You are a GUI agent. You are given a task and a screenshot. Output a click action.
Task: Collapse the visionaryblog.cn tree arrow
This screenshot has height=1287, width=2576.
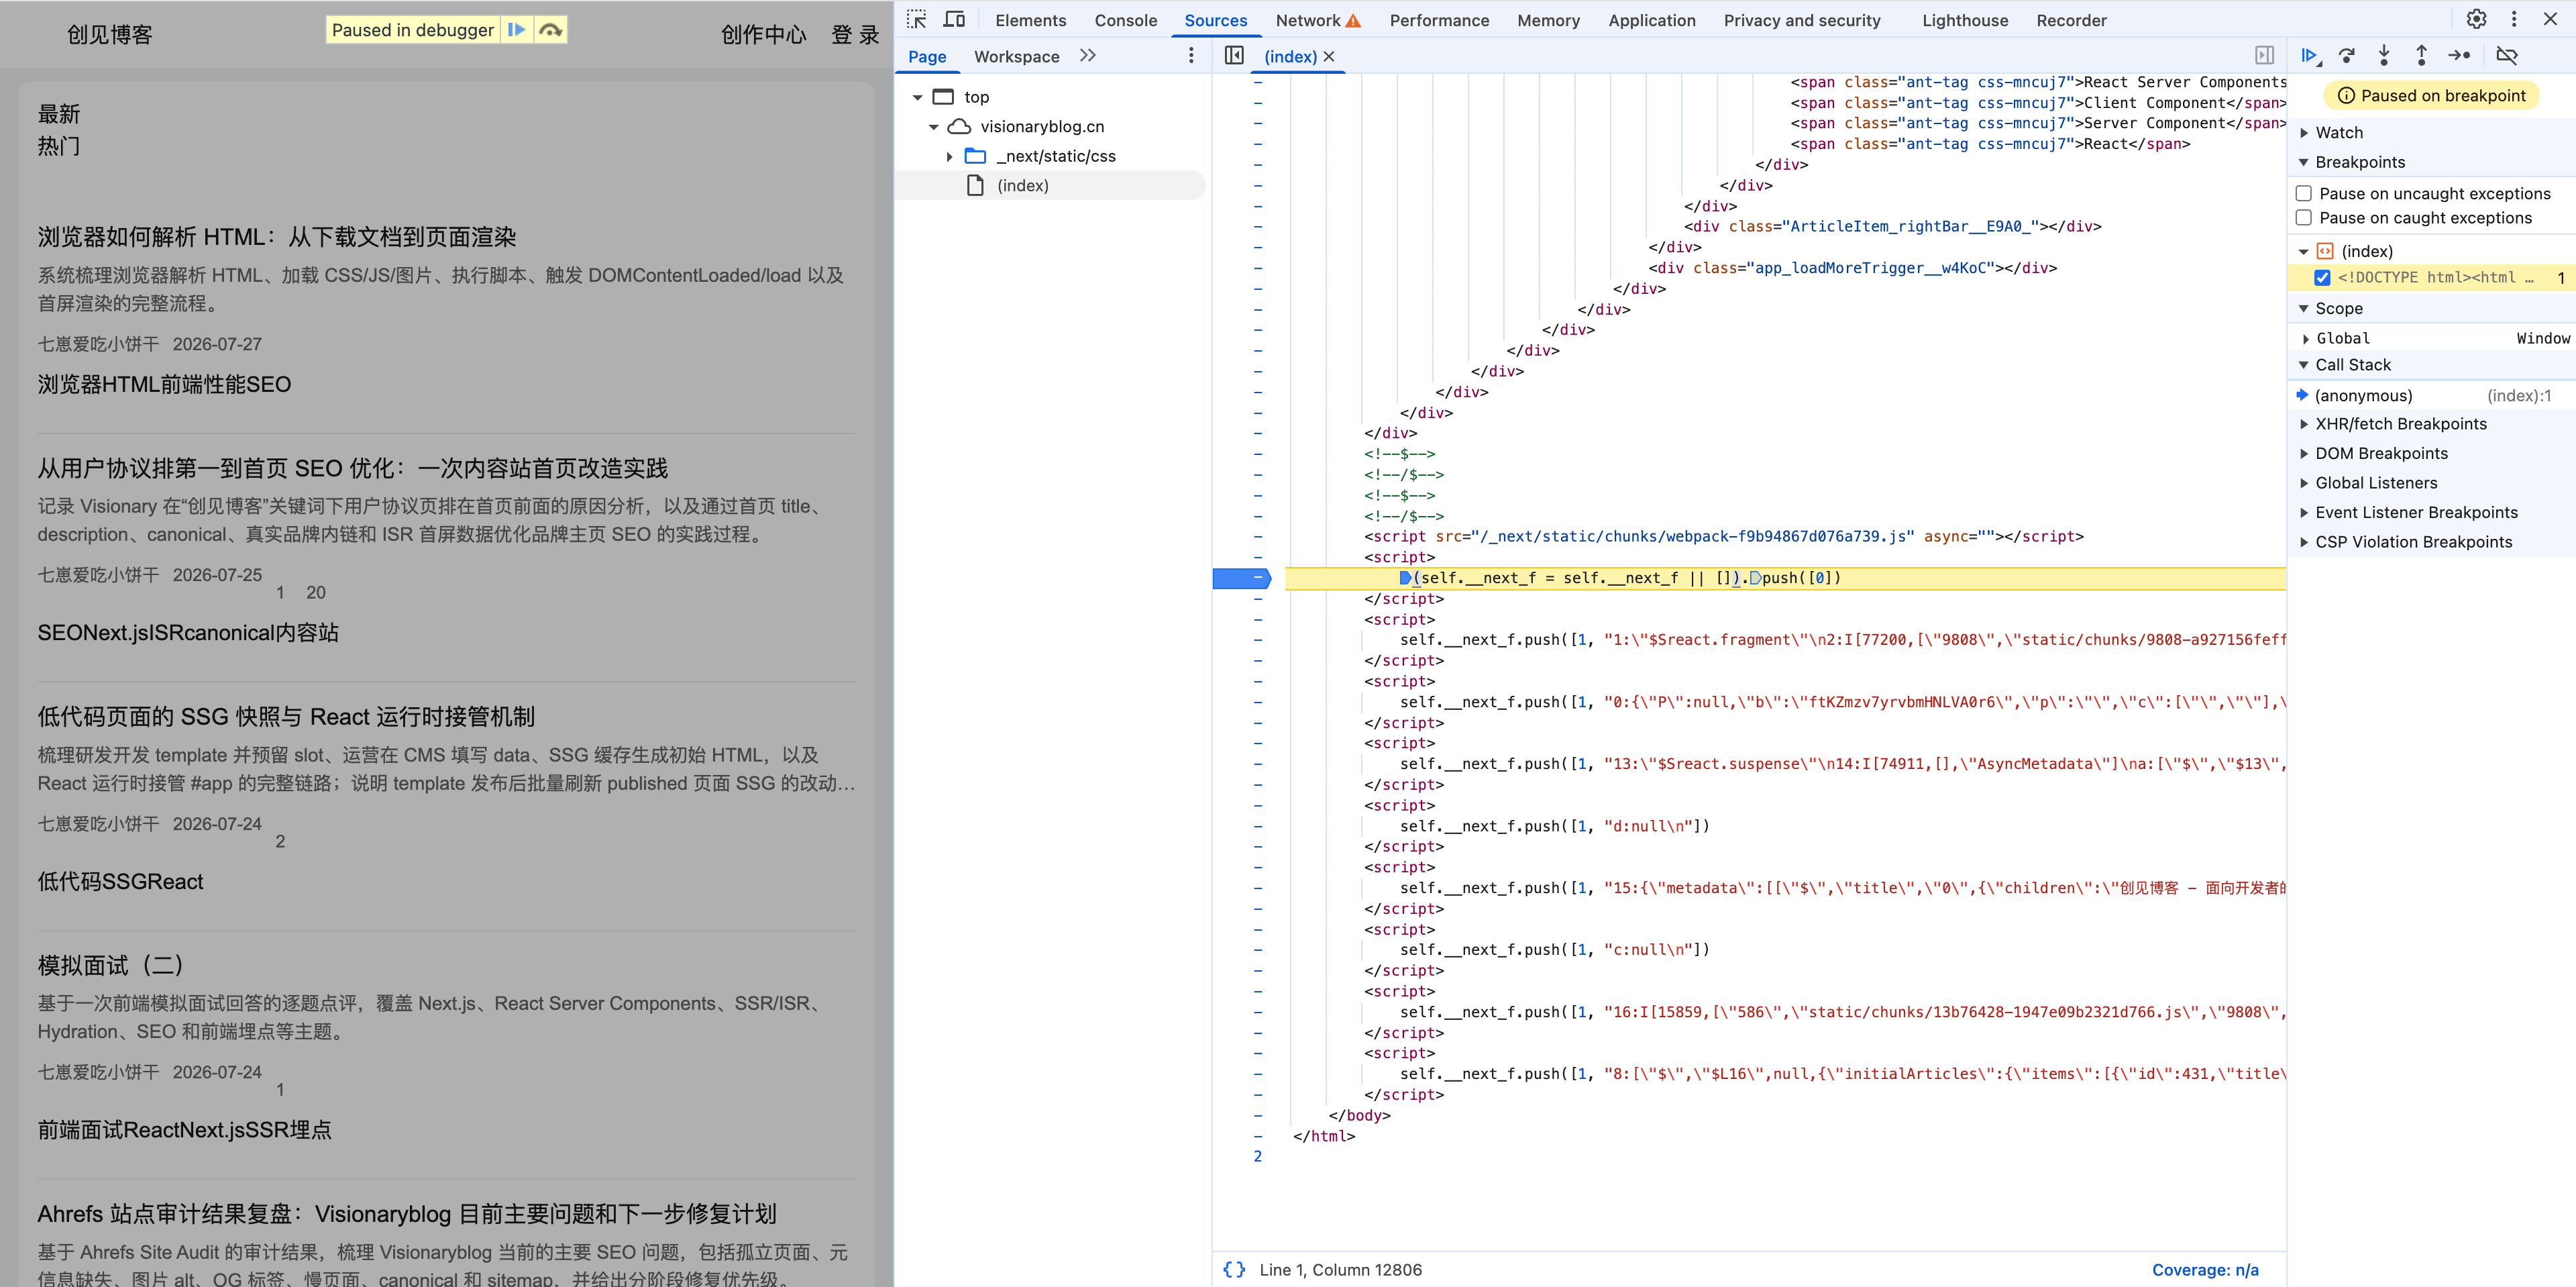[933, 127]
